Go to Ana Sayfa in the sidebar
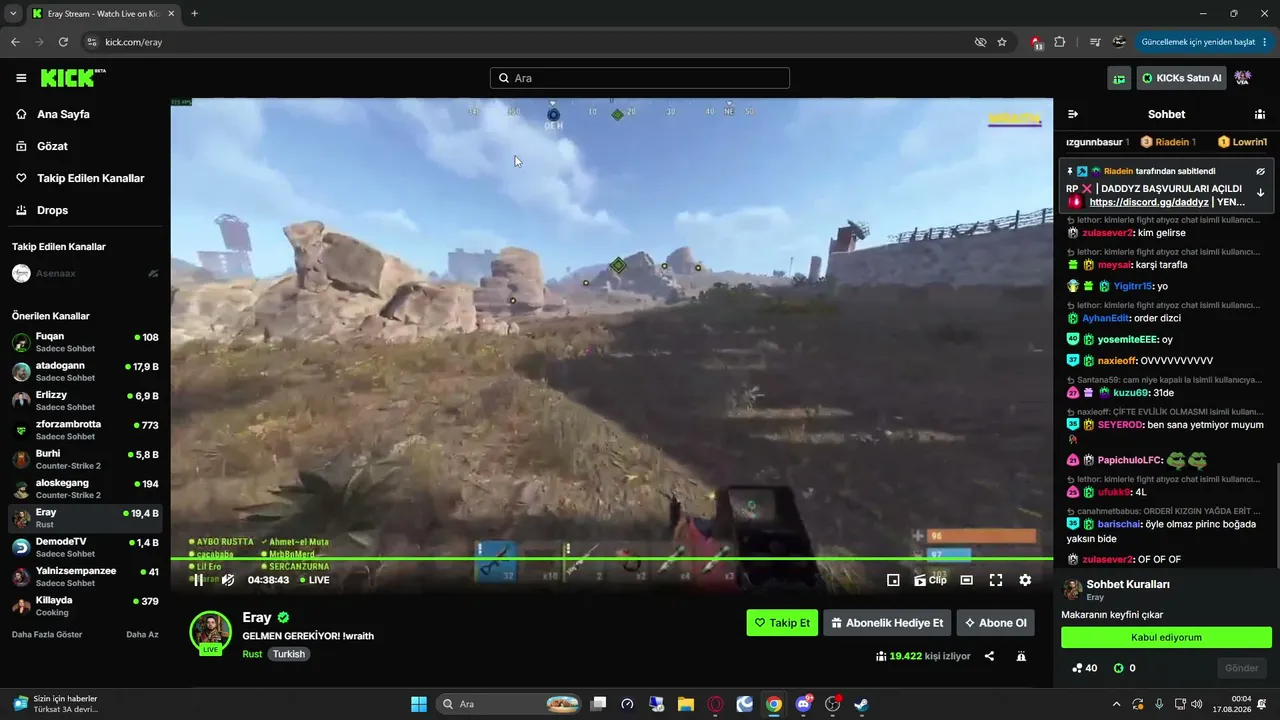The height and width of the screenshot is (720, 1280). pos(64,114)
